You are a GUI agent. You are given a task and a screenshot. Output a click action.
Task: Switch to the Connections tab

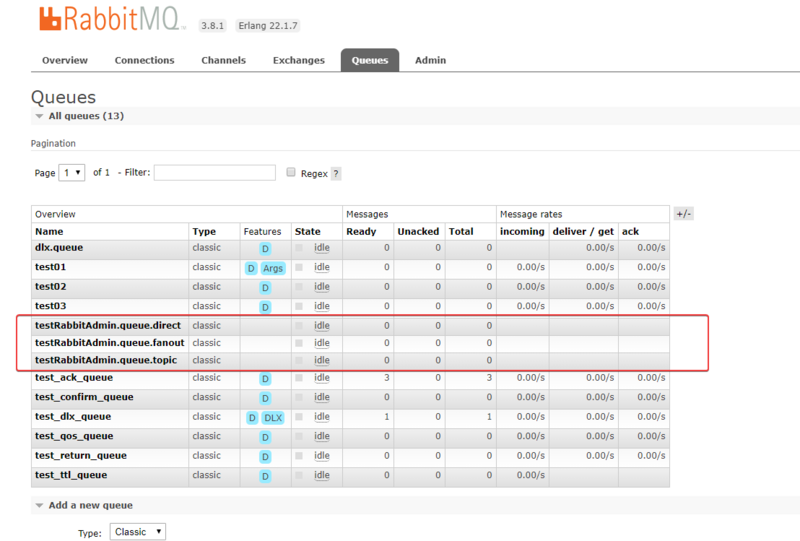(x=144, y=60)
